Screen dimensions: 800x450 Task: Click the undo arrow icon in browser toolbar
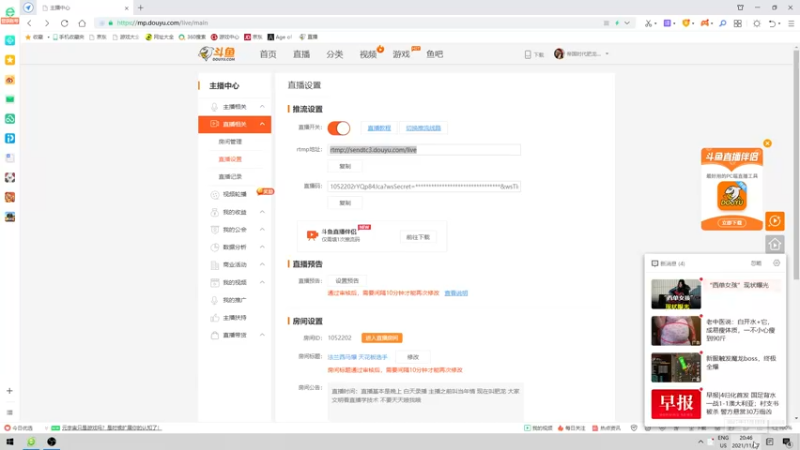pyautogui.click(x=772, y=23)
